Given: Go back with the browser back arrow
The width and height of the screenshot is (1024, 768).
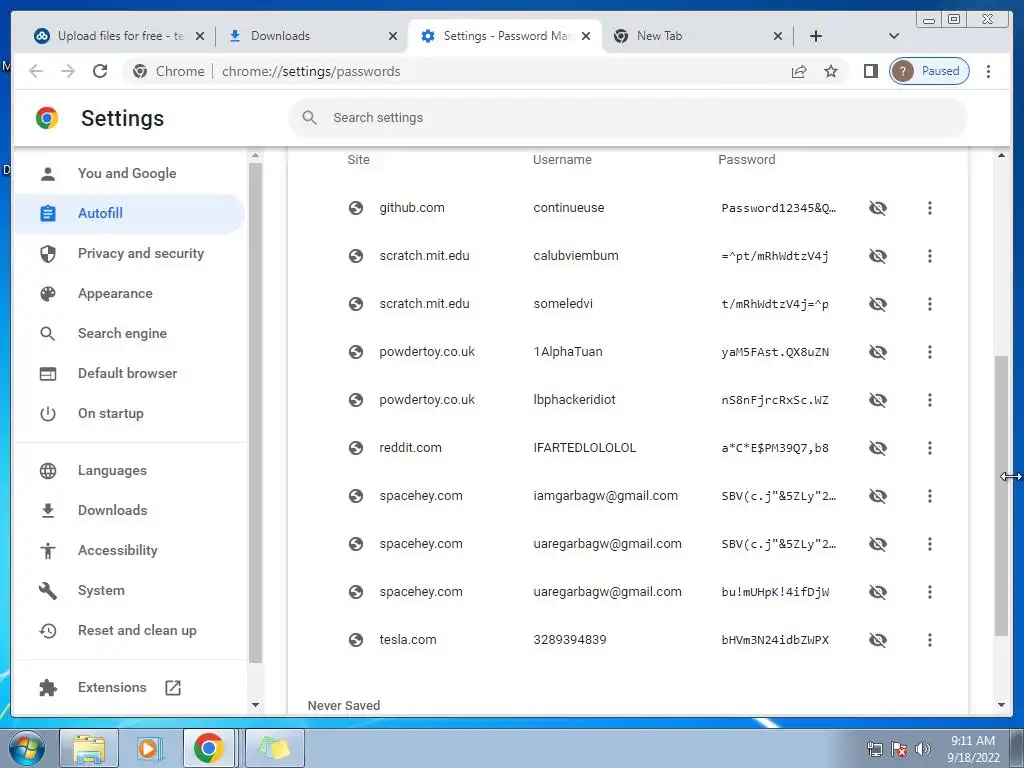Looking at the screenshot, I should (x=36, y=71).
